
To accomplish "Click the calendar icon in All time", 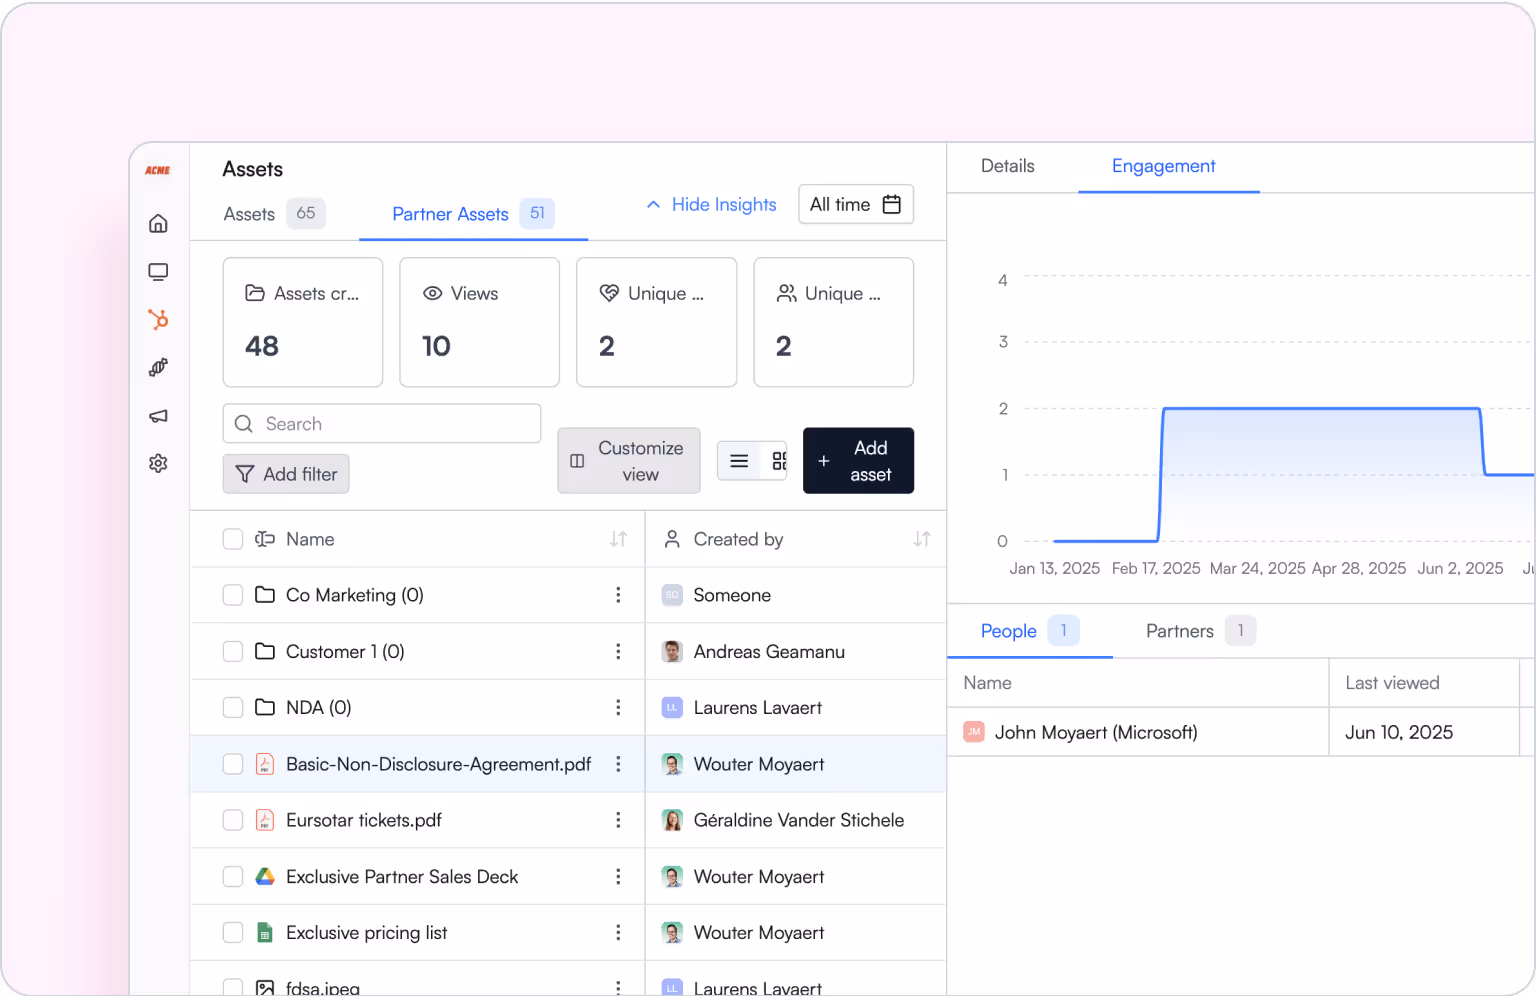I will click(x=892, y=204).
